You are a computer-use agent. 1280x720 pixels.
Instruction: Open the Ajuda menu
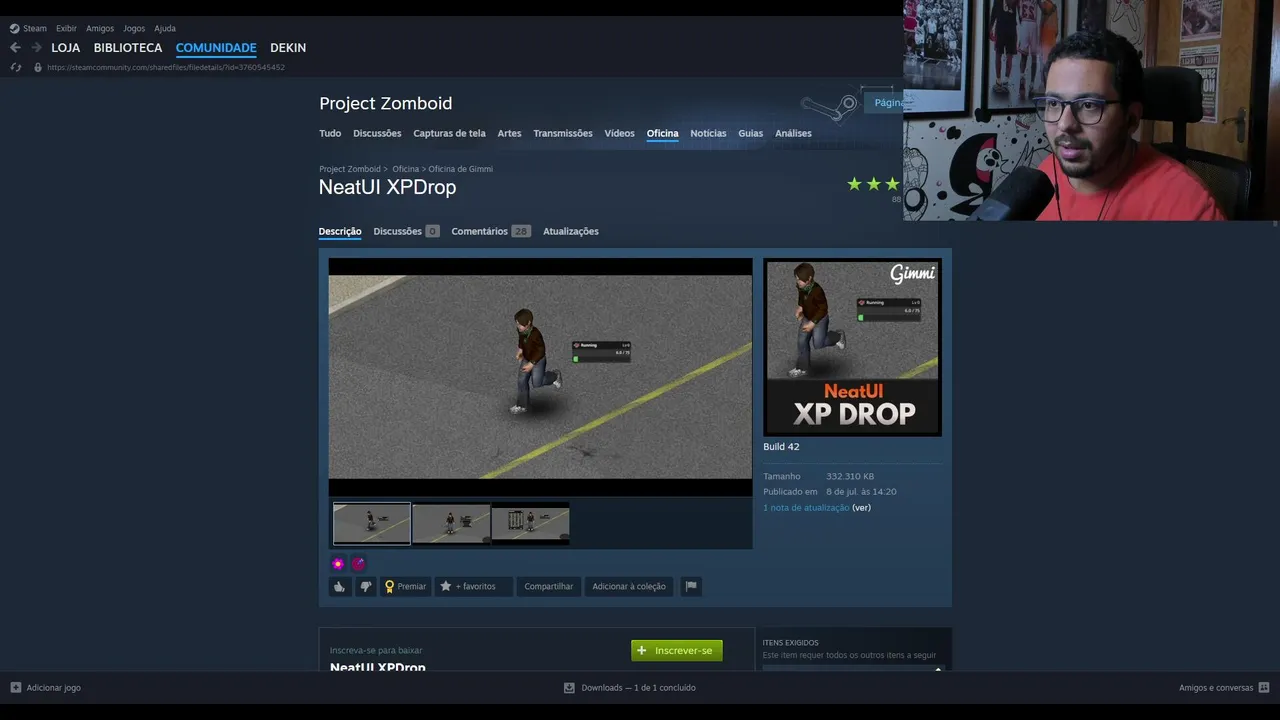[165, 28]
